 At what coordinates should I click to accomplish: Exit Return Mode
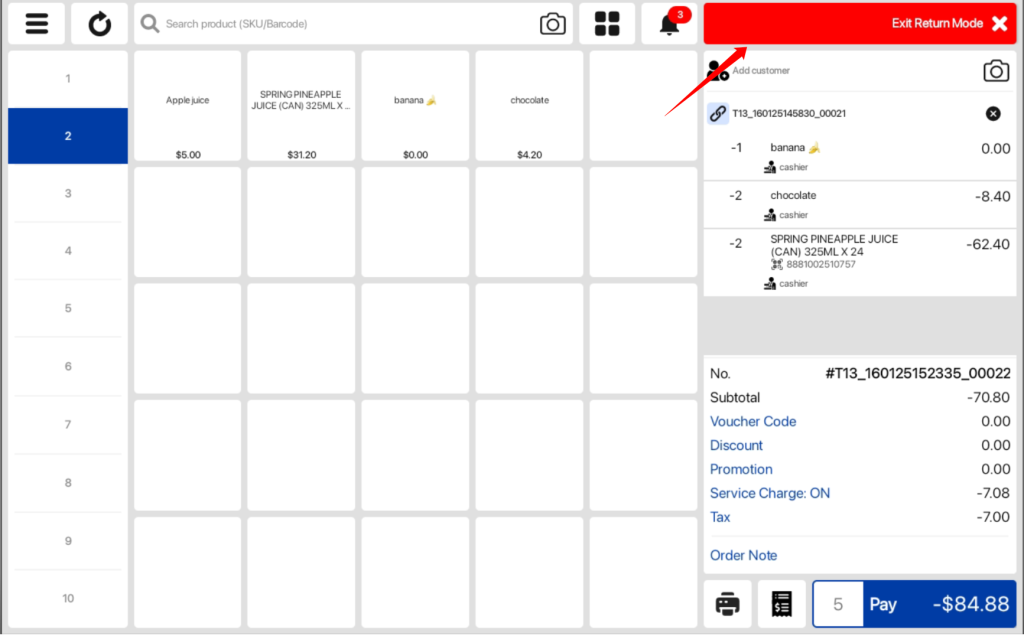coord(860,24)
